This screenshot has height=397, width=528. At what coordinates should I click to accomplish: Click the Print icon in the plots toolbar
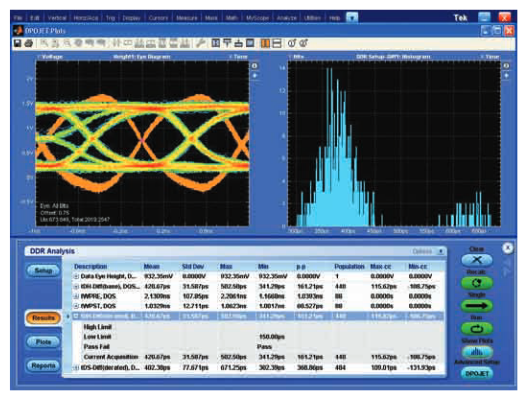[29, 43]
